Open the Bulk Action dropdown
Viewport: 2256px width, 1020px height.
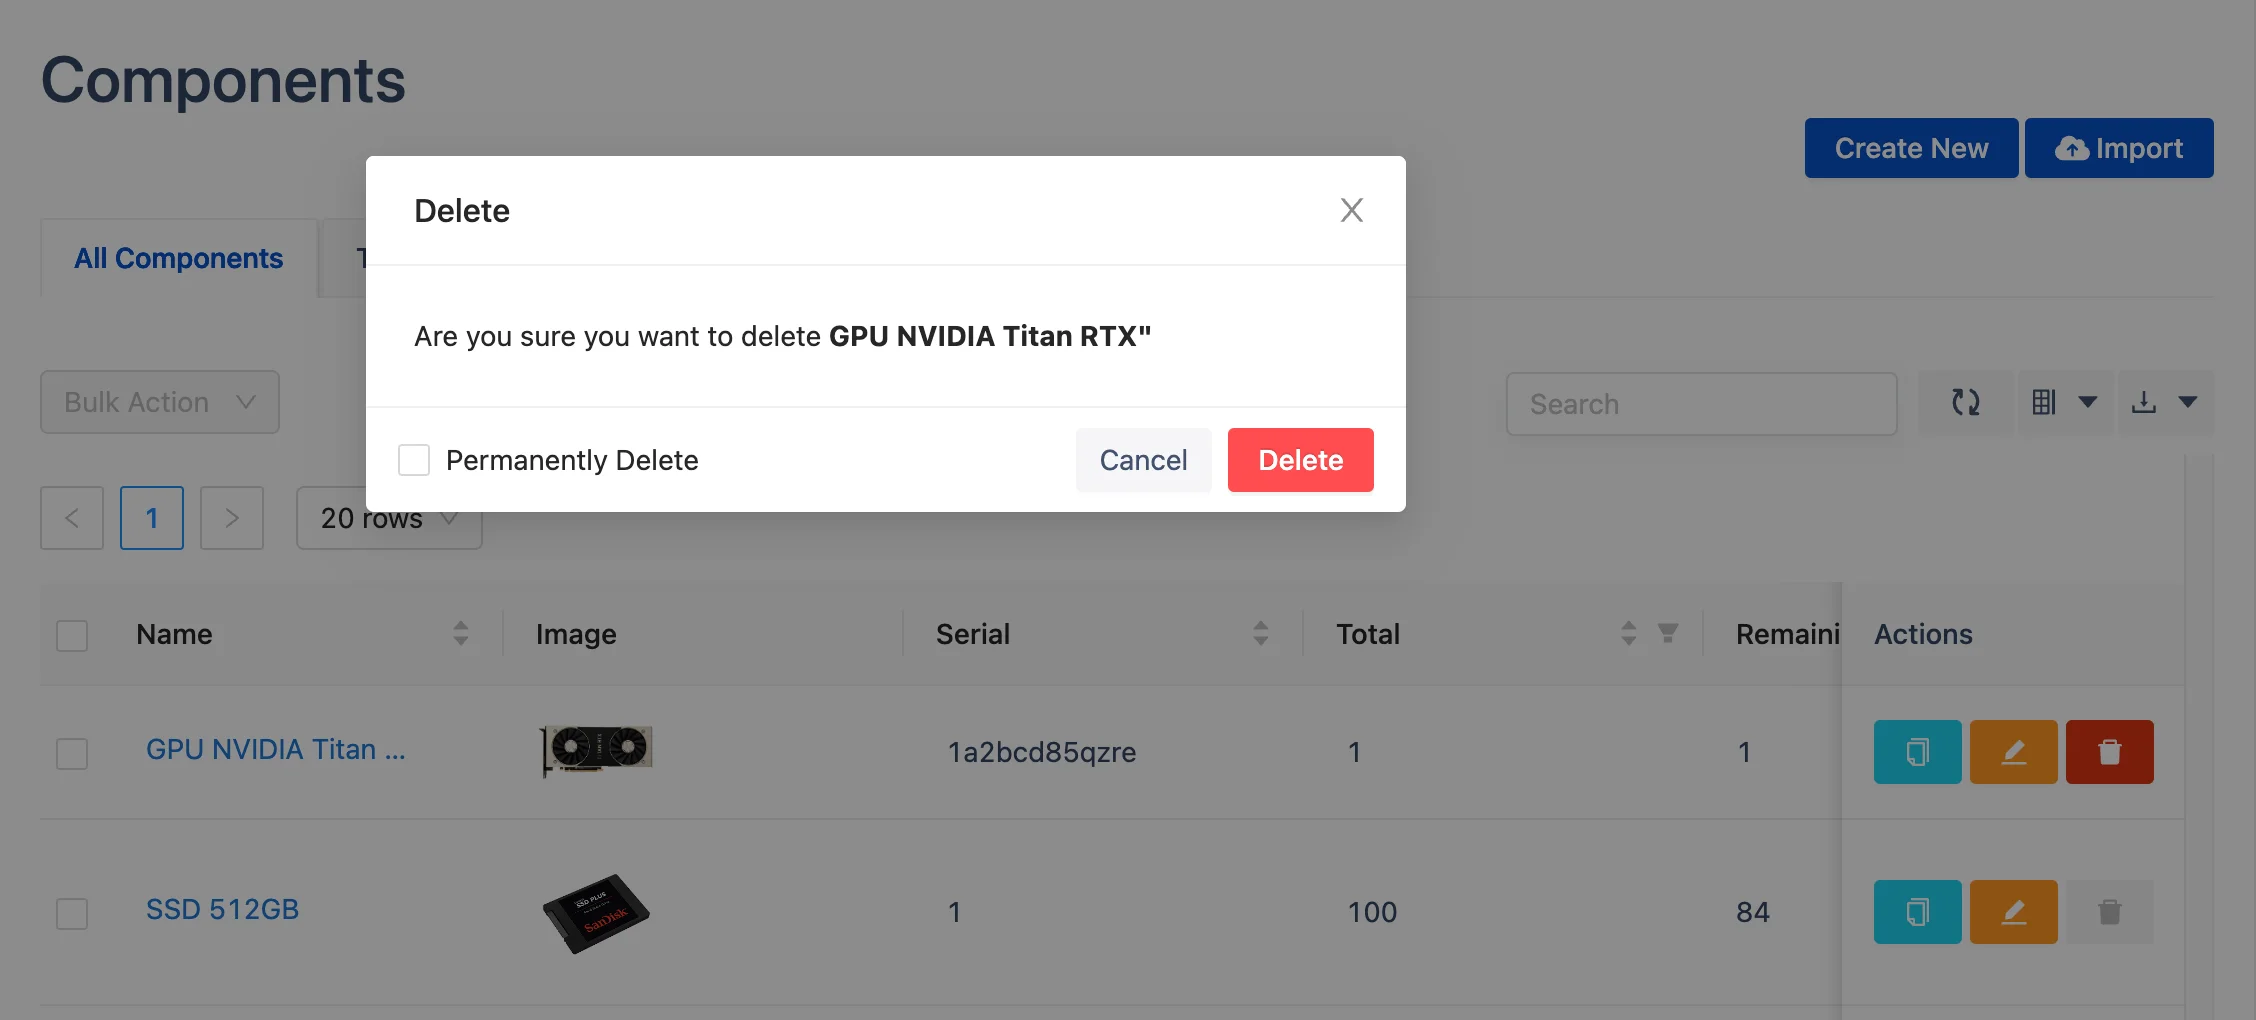pos(159,402)
